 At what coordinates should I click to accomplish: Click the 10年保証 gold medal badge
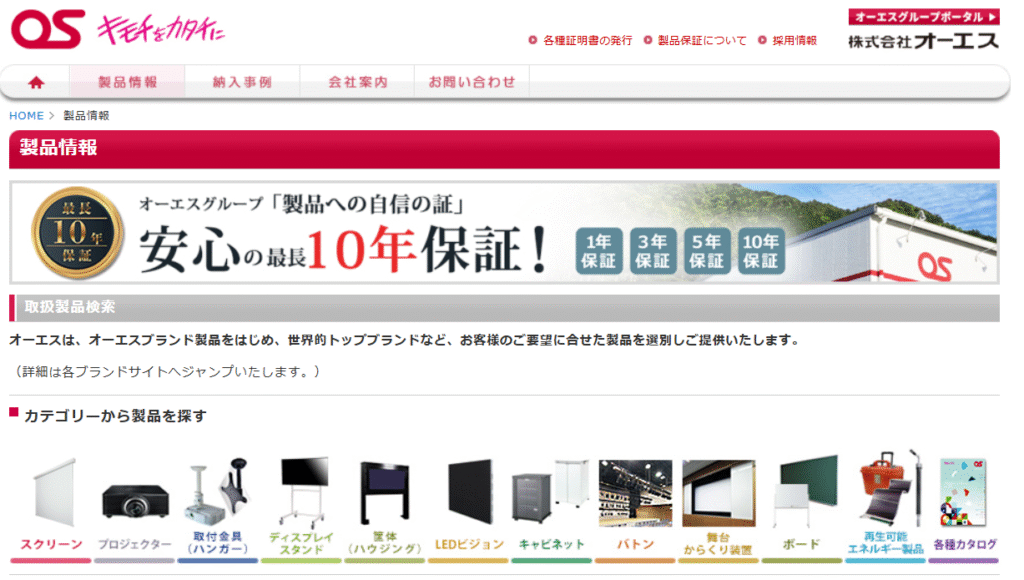pyautogui.click(x=77, y=233)
